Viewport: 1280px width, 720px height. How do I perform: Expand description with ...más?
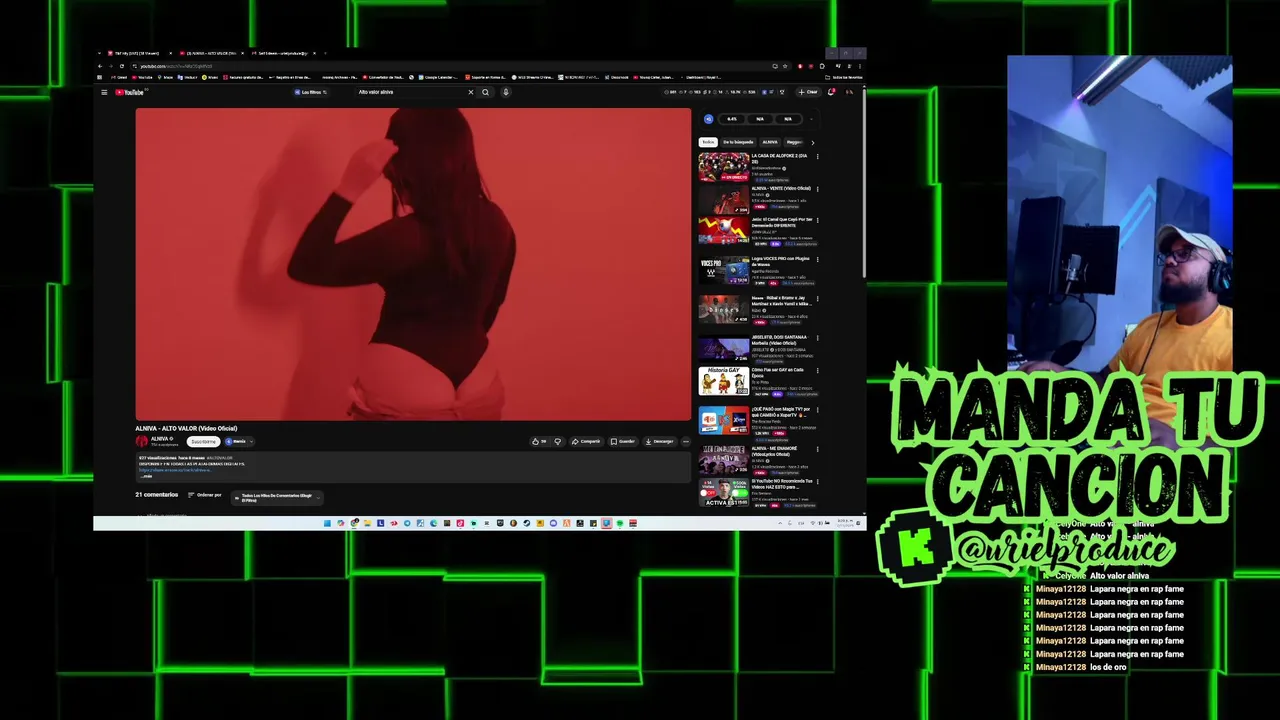point(147,476)
